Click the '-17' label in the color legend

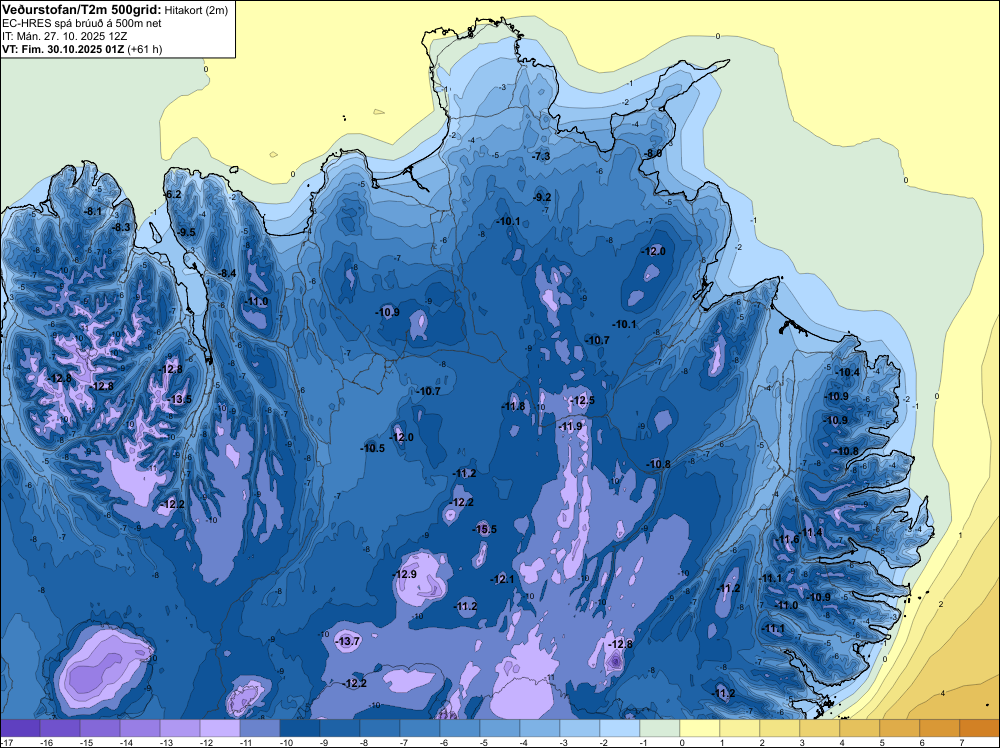tap(6, 742)
